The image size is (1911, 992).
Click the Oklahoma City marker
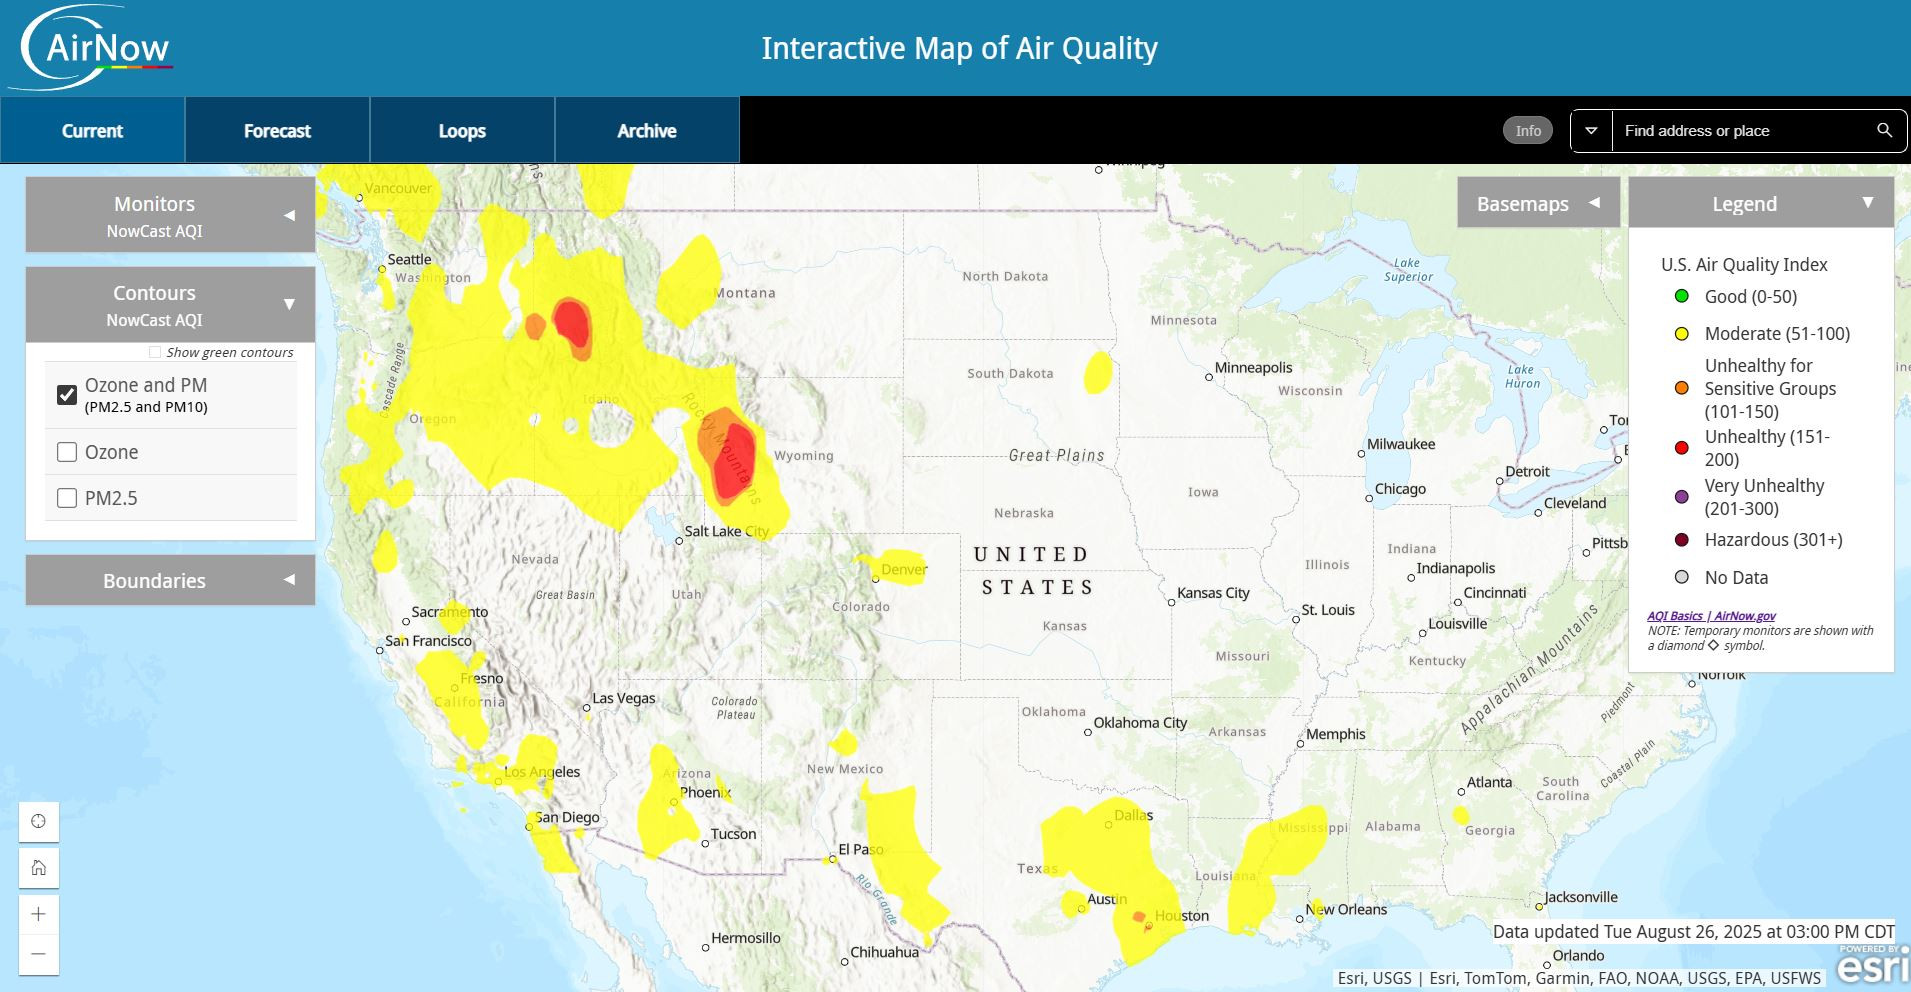[x=1088, y=733]
